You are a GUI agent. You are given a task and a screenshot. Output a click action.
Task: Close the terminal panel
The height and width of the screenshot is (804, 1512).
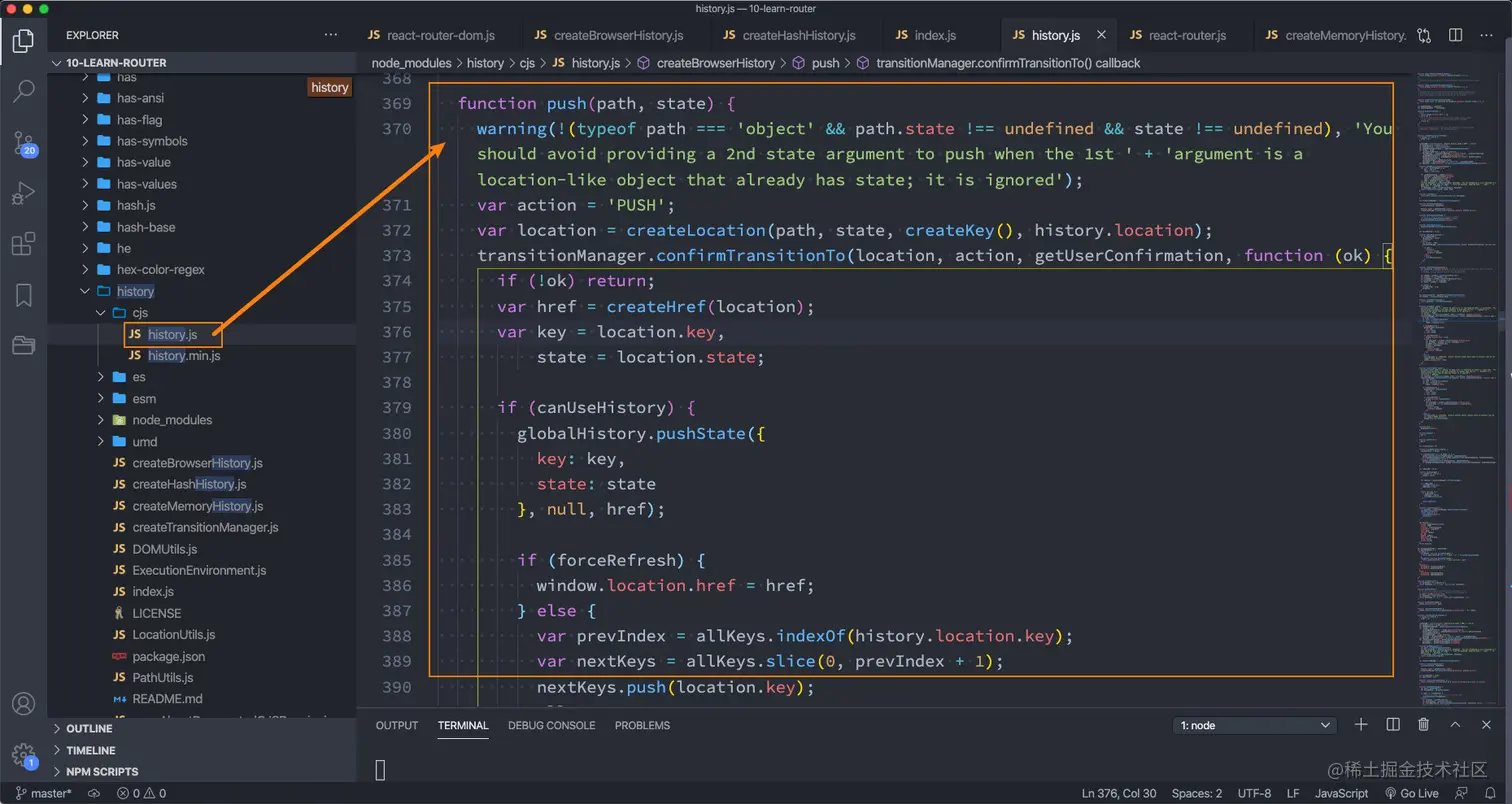(x=1487, y=725)
